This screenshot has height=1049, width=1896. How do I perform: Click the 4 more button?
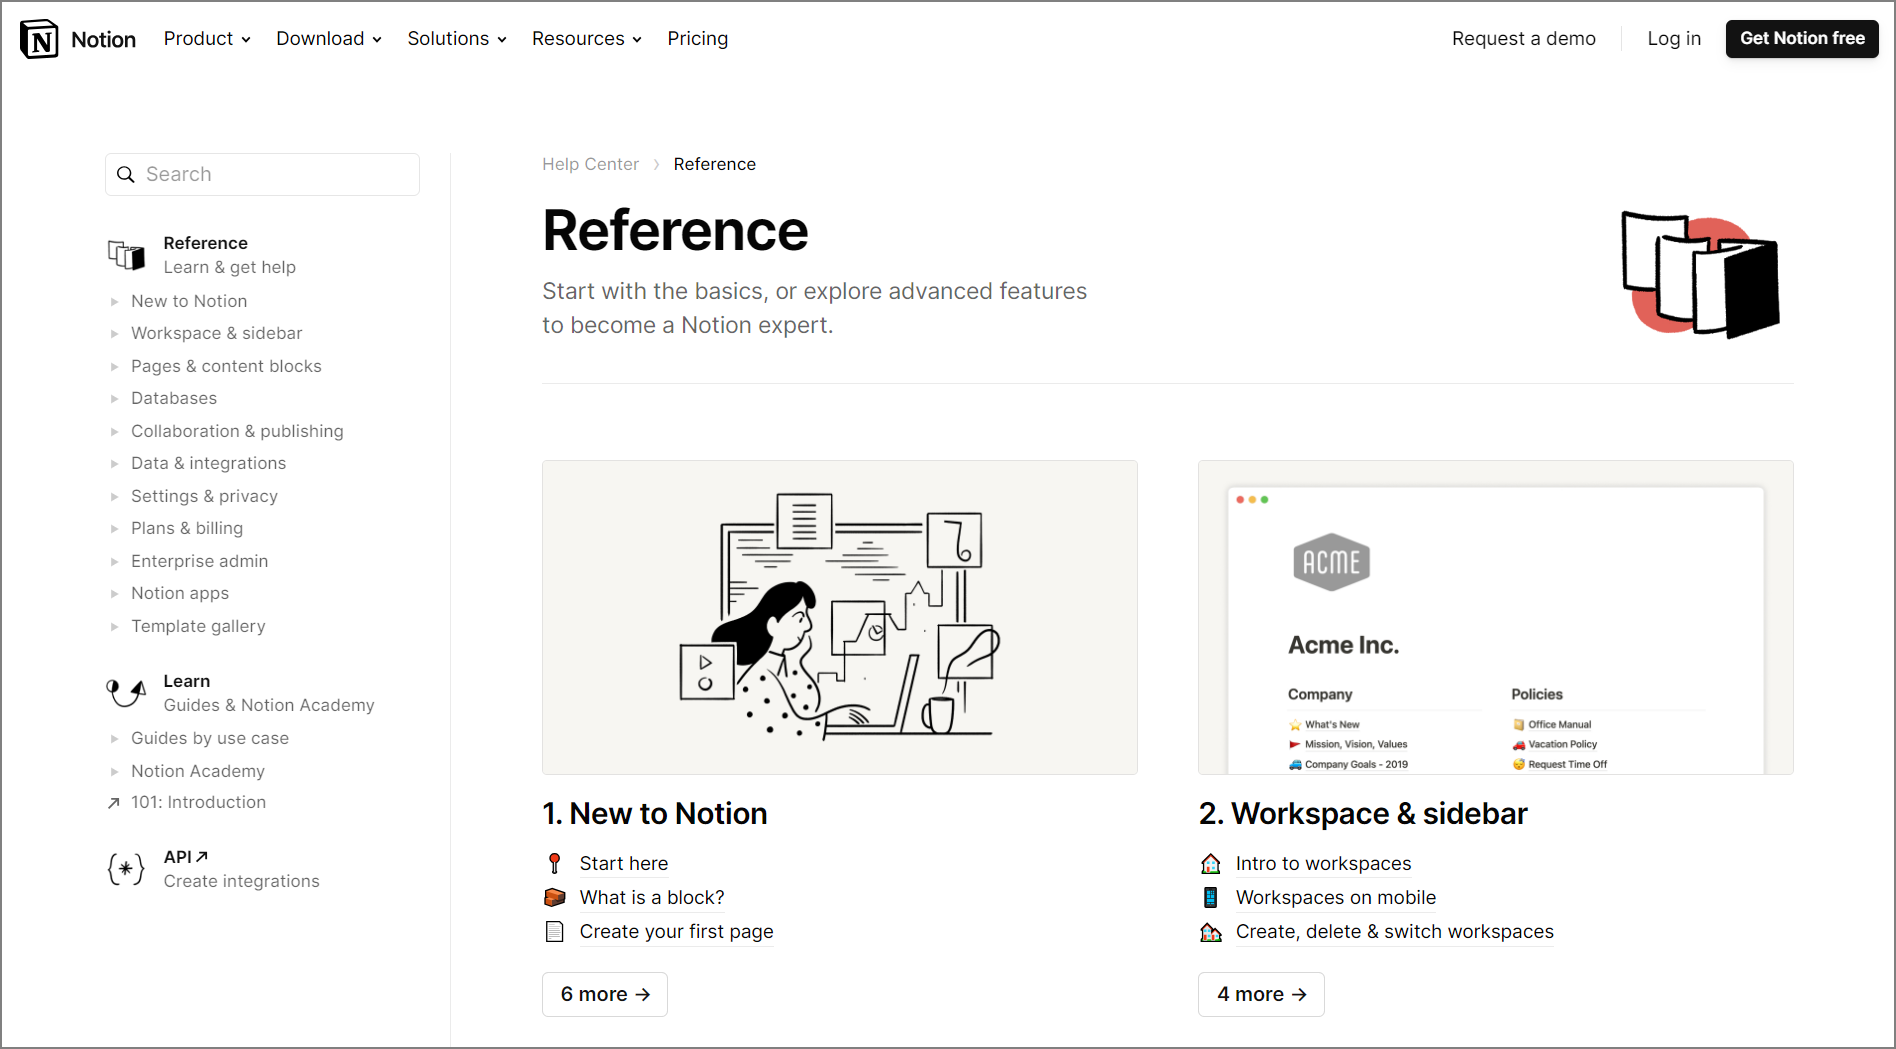pos(1261,994)
